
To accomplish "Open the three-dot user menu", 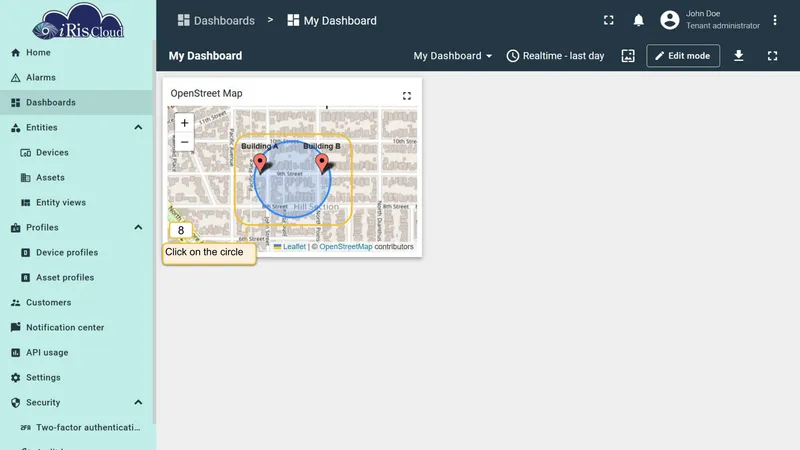I will pos(774,20).
